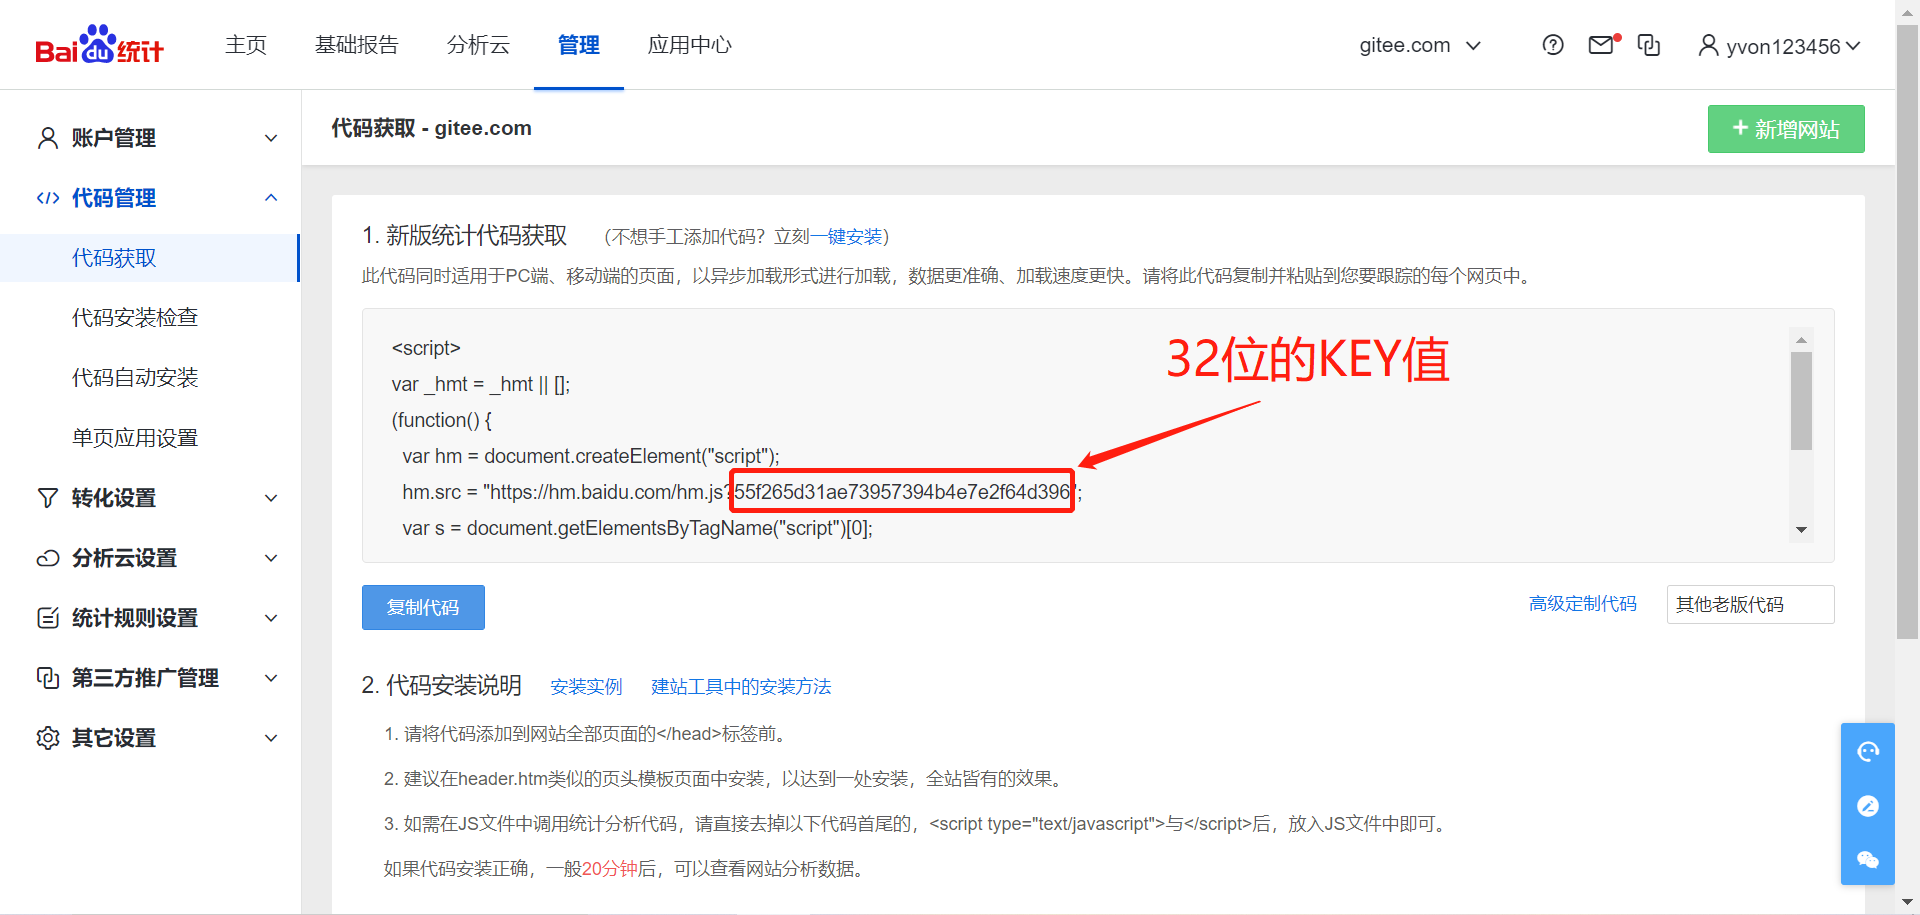Open the 一键安装 link
The height and width of the screenshot is (915, 1920).
[846, 237]
